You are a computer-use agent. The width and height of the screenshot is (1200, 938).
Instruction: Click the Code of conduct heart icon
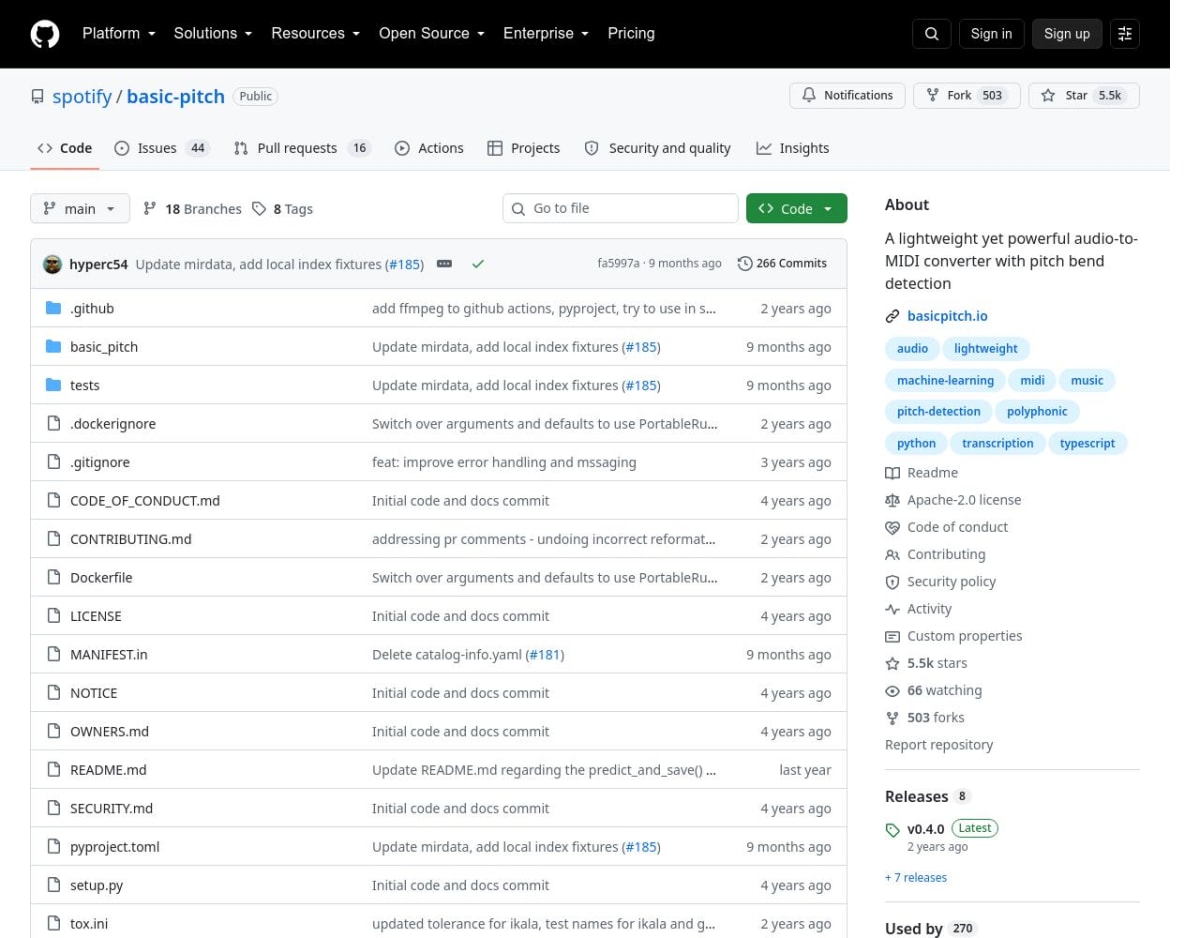[892, 527]
